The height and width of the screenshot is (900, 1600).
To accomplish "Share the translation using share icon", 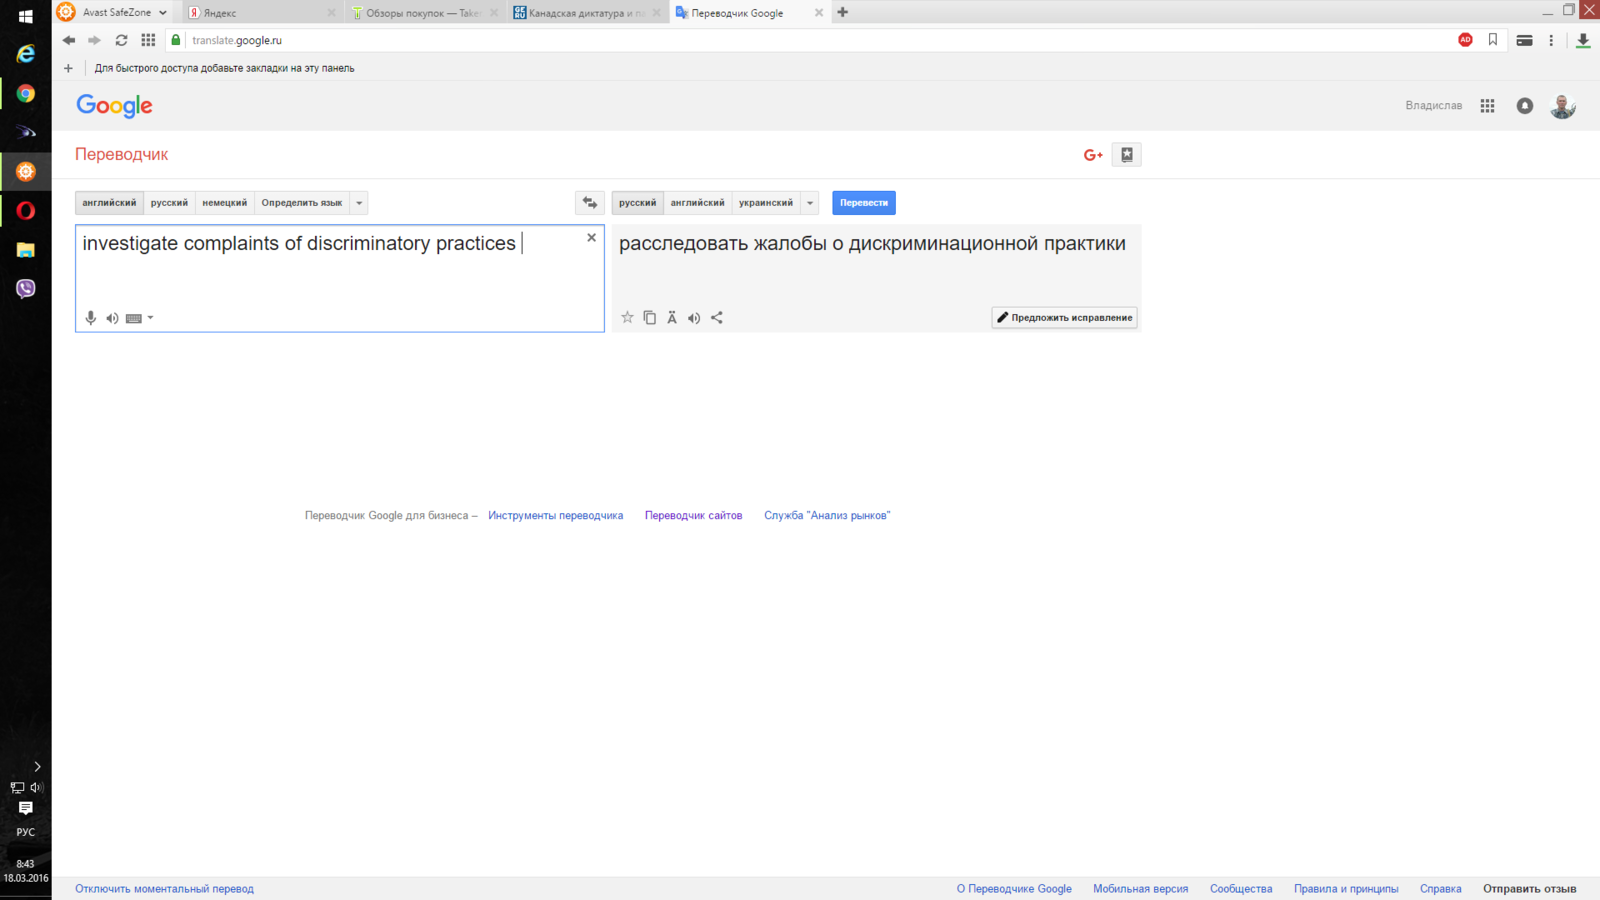I will coord(717,318).
